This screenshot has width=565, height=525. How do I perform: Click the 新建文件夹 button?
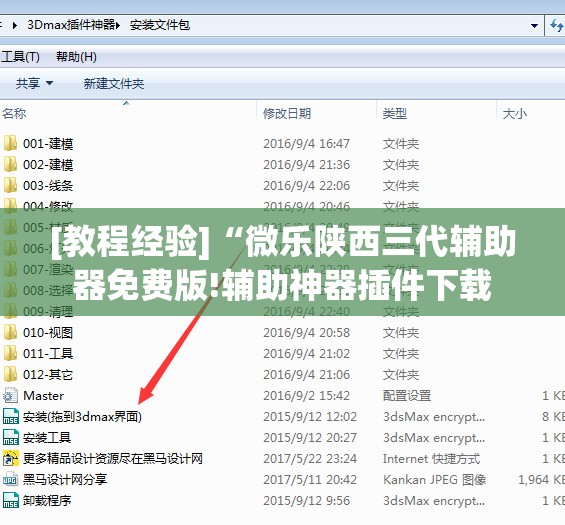pos(114,84)
